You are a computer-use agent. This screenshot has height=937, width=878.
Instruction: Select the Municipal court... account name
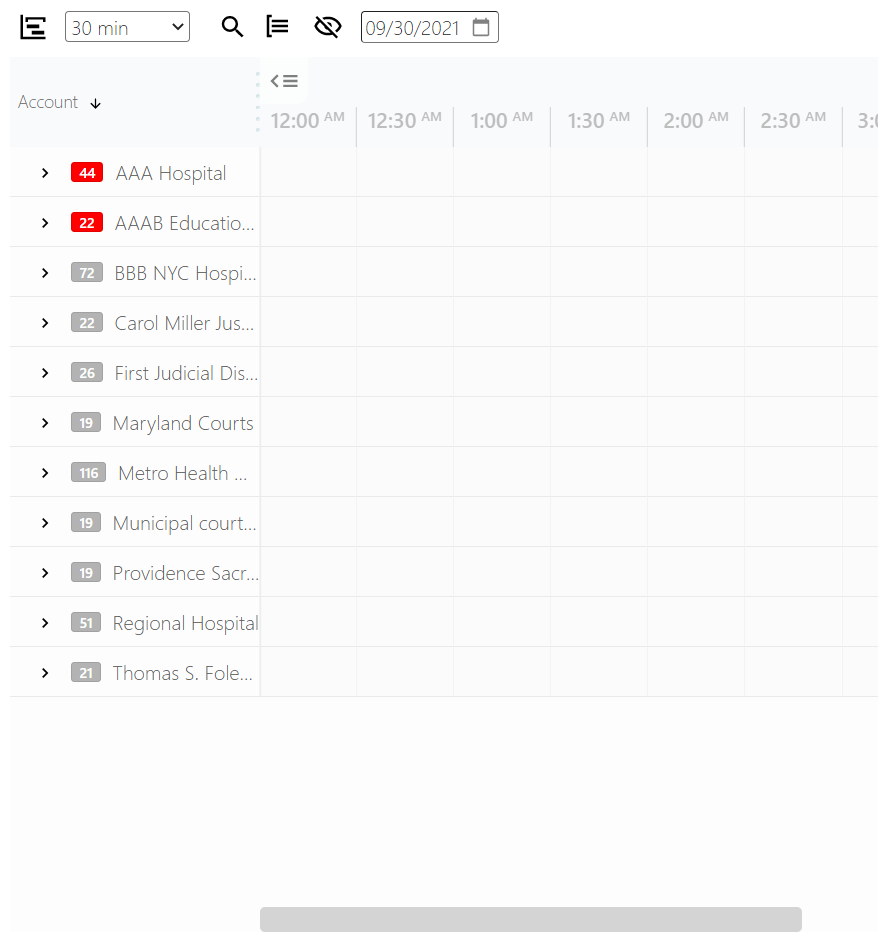click(x=185, y=523)
